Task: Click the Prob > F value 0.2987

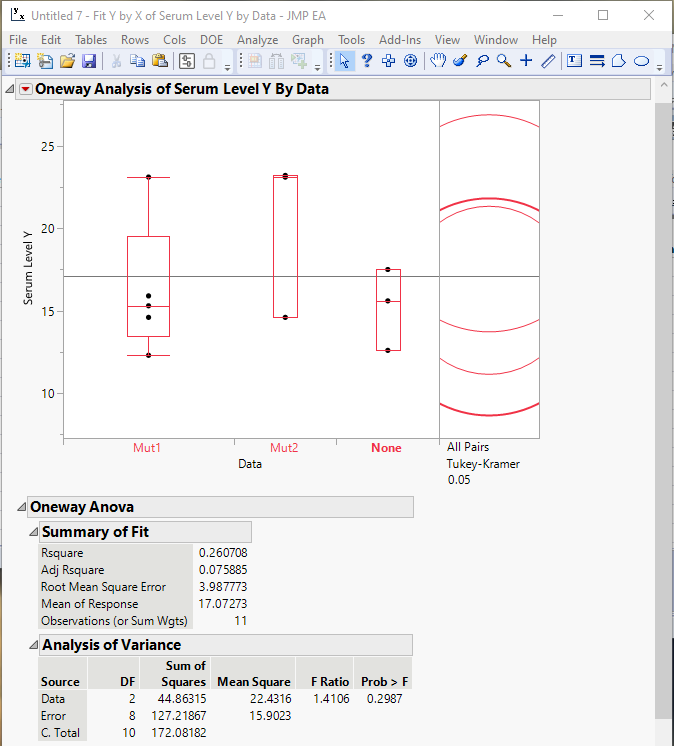Action: (384, 699)
